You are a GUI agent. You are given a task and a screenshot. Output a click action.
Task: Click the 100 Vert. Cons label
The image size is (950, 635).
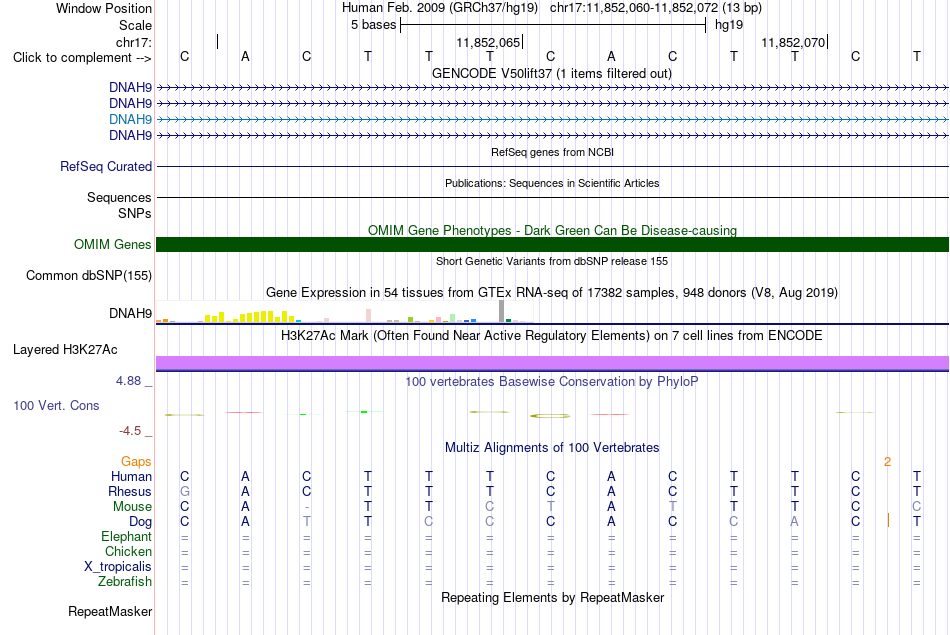click(x=56, y=405)
